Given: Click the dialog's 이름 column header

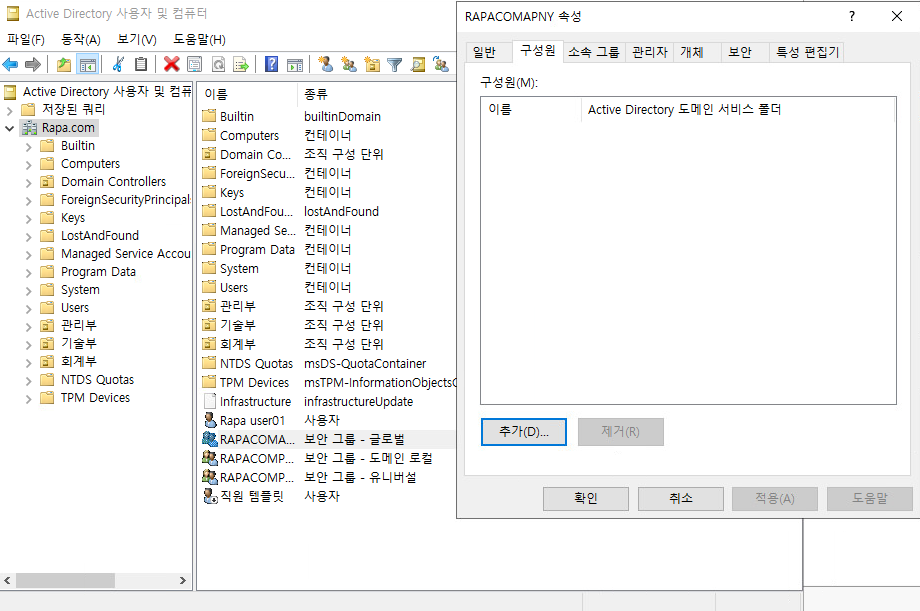Looking at the screenshot, I should (x=531, y=109).
